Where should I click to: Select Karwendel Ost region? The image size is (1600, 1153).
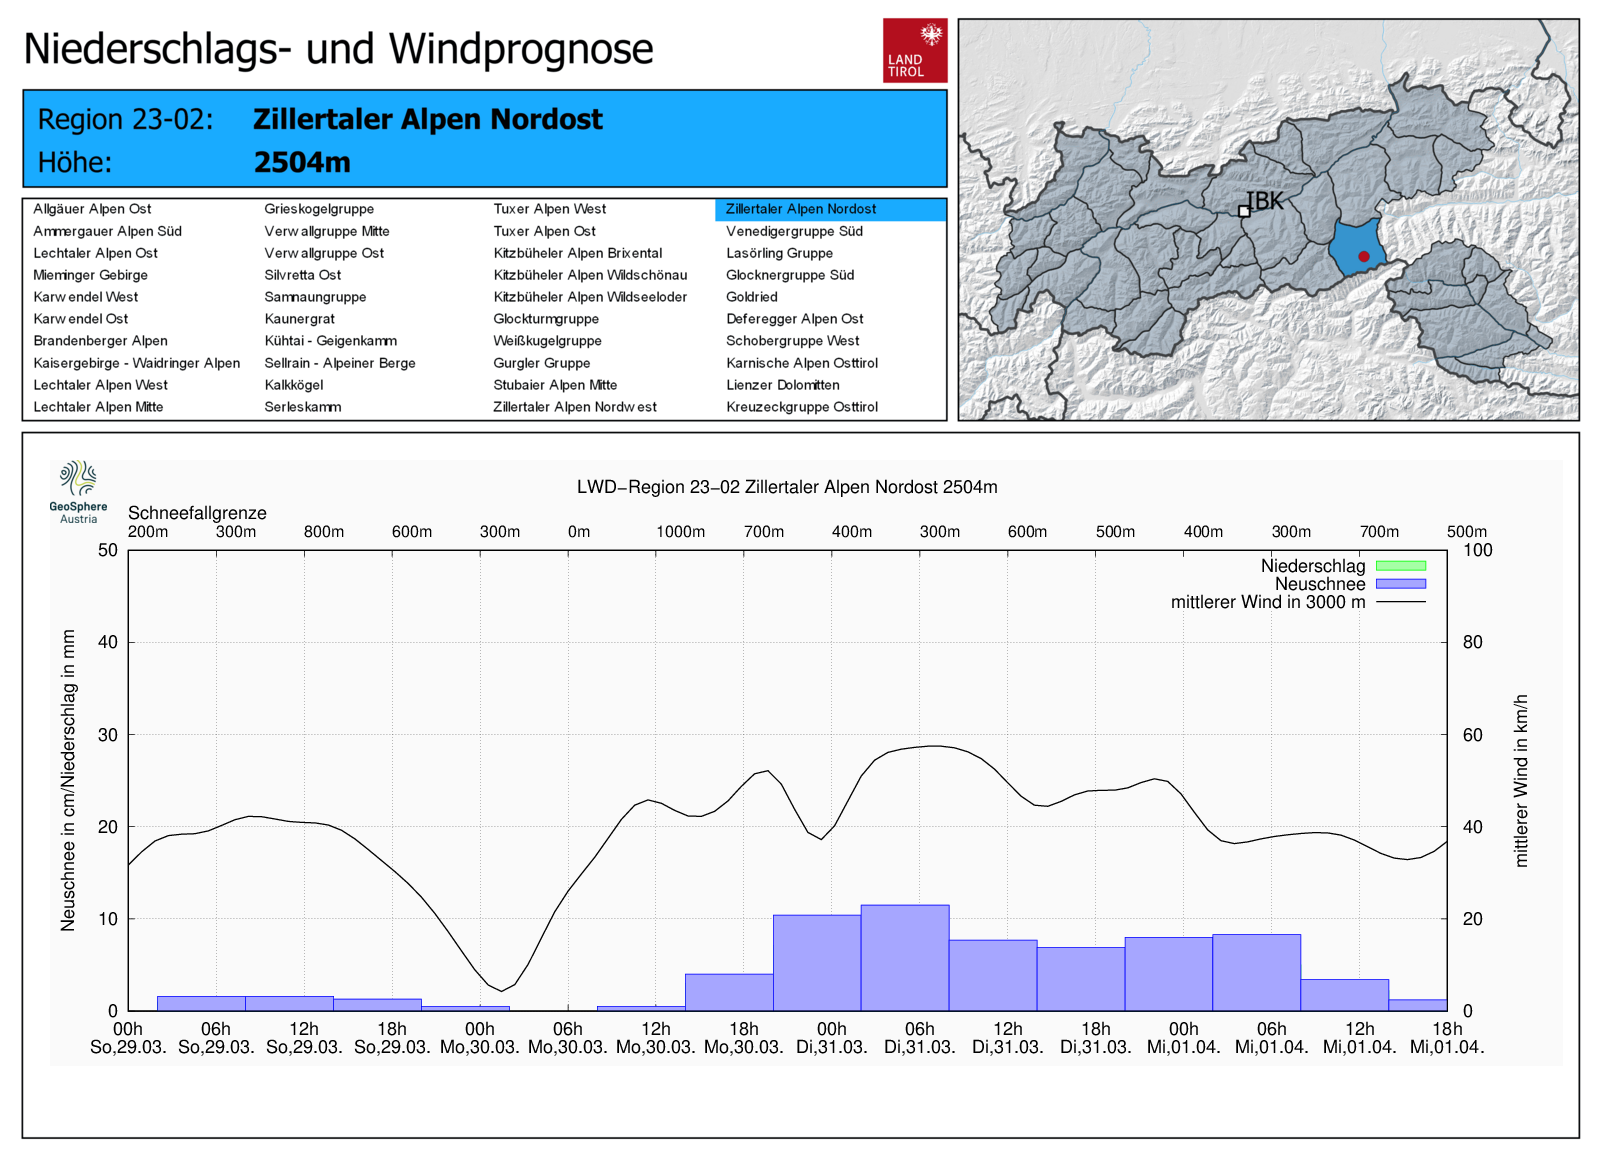click(80, 319)
